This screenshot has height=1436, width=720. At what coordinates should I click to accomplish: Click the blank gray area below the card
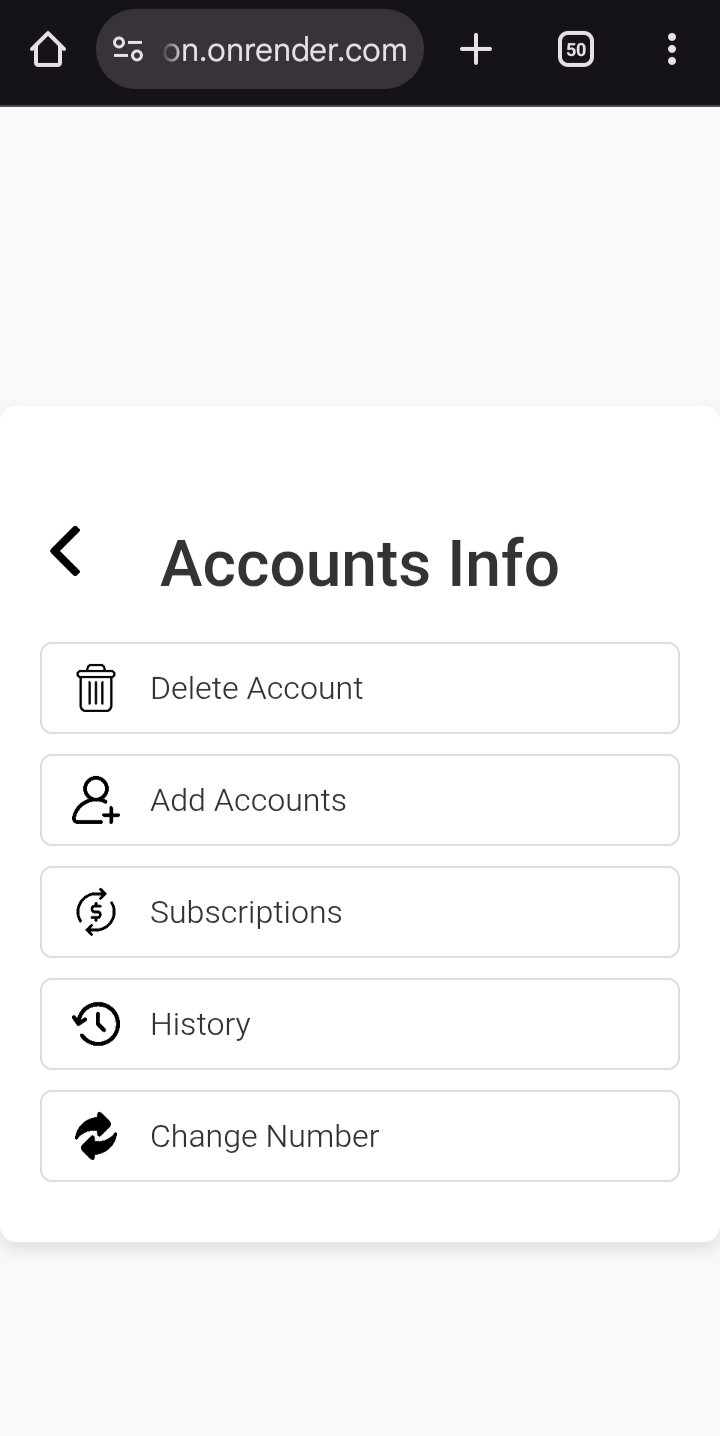point(360,1340)
